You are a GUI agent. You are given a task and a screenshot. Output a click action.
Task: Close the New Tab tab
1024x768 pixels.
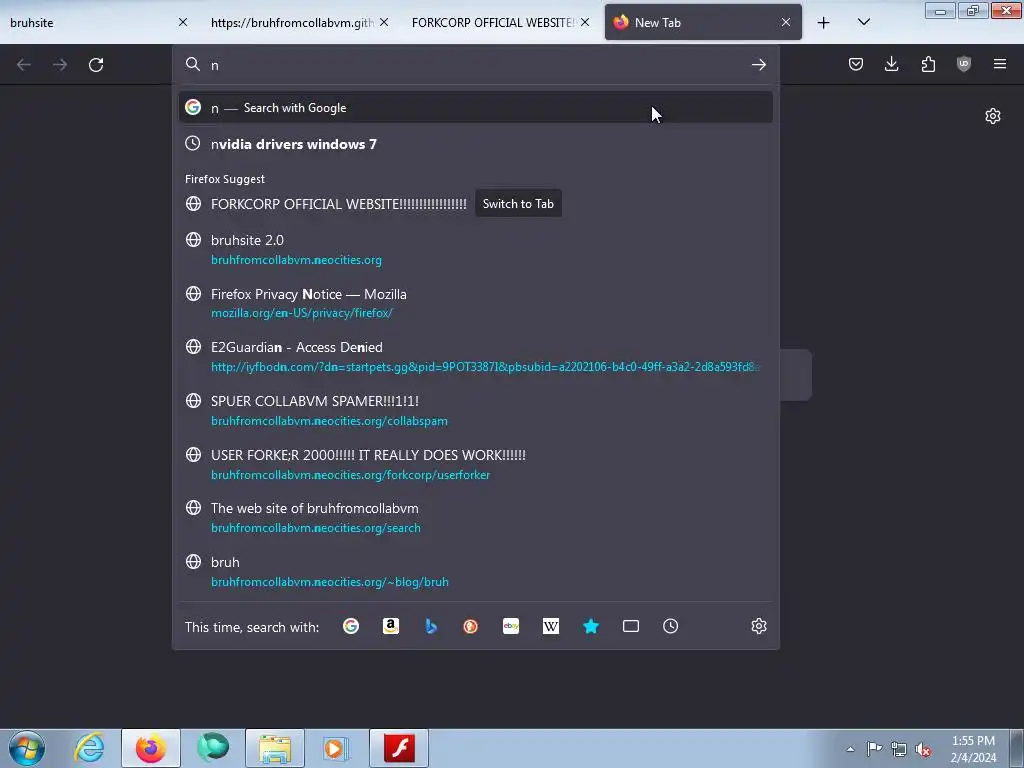pos(786,23)
